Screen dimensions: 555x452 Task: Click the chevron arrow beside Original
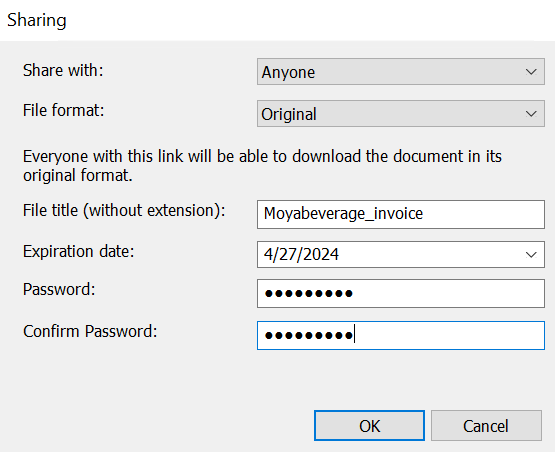(531, 114)
